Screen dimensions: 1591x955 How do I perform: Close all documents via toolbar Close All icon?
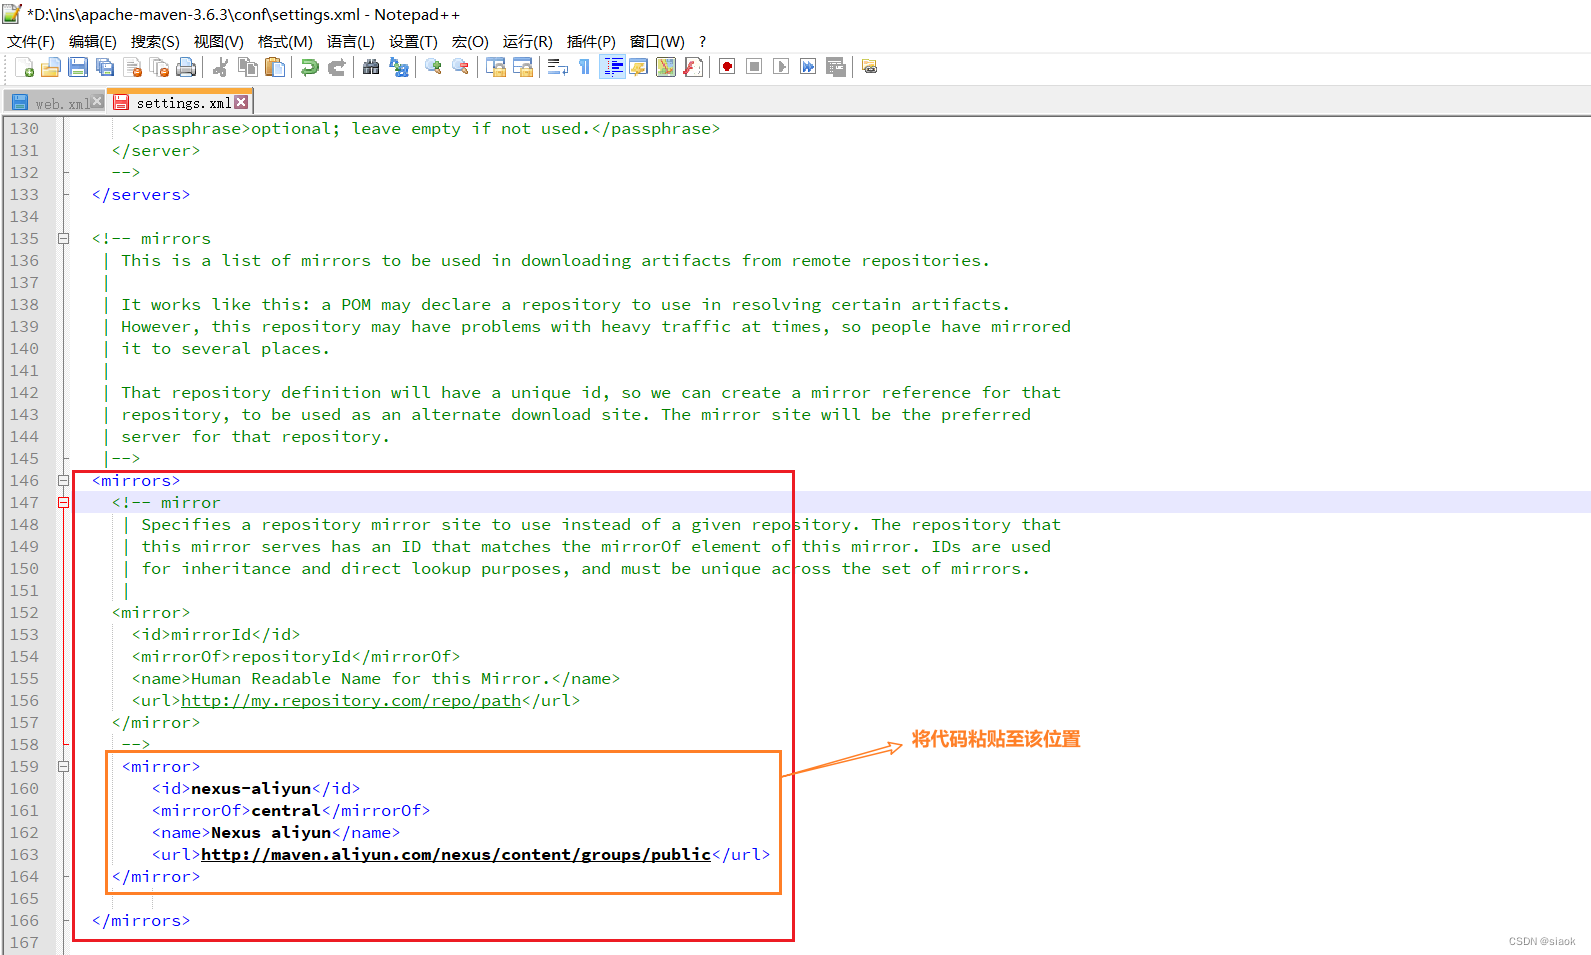coord(159,67)
